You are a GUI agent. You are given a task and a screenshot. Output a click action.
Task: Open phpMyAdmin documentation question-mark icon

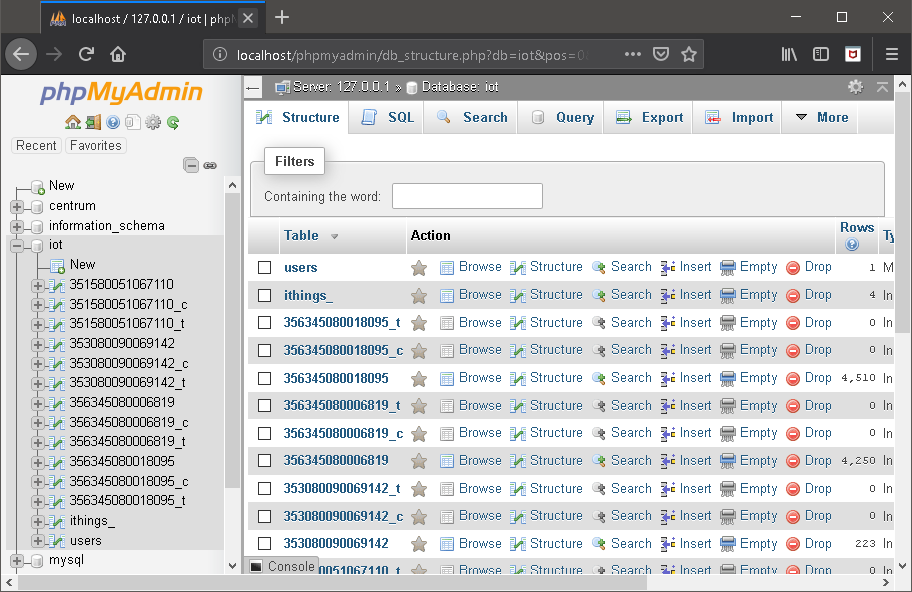coord(113,122)
